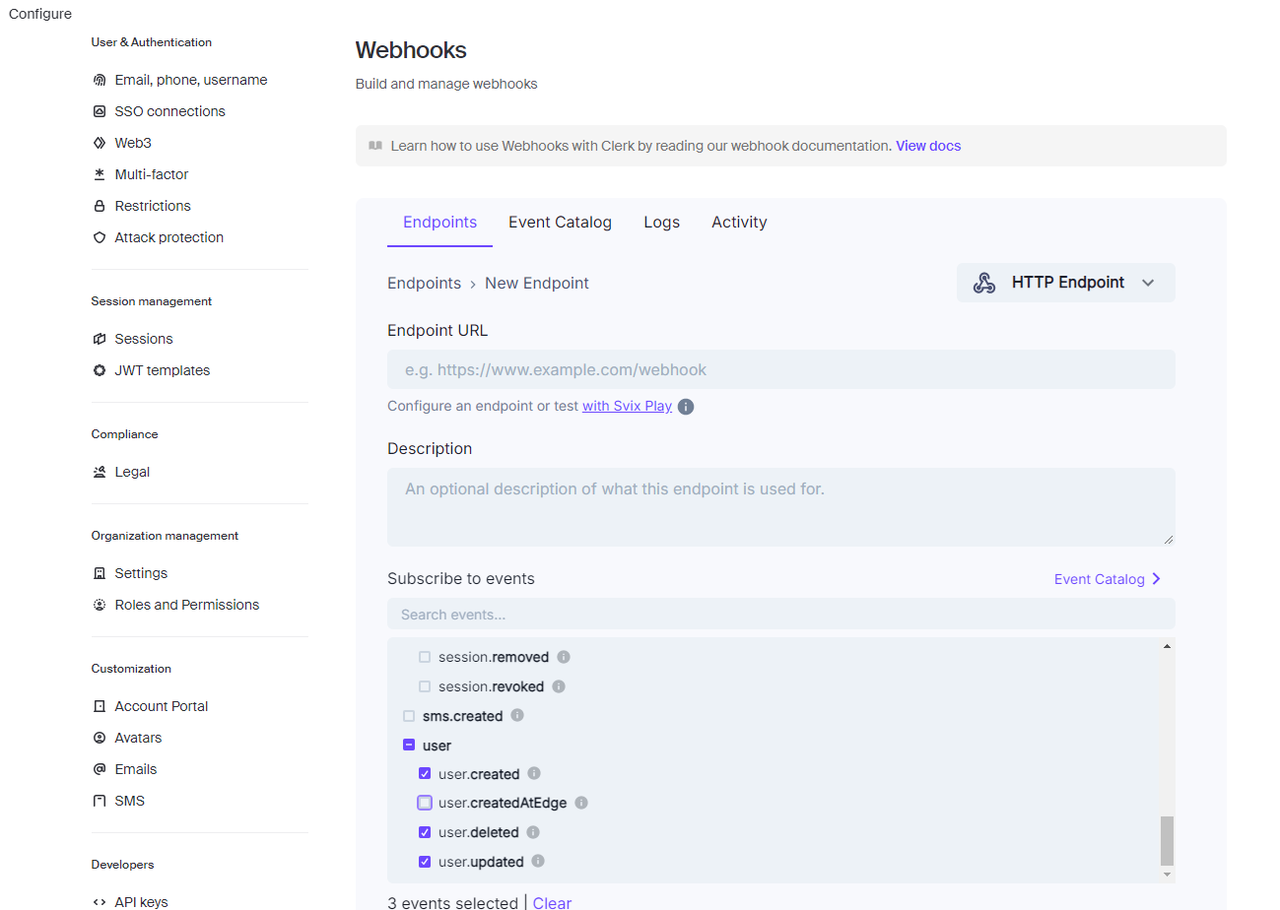
Task: Click the events list scroll down arrow
Action: [x=1167, y=874]
